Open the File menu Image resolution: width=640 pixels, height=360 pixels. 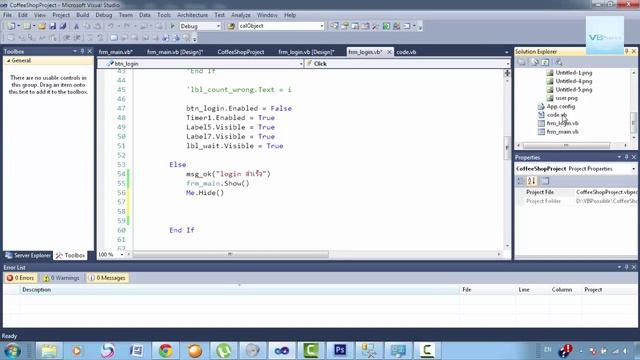point(7,15)
